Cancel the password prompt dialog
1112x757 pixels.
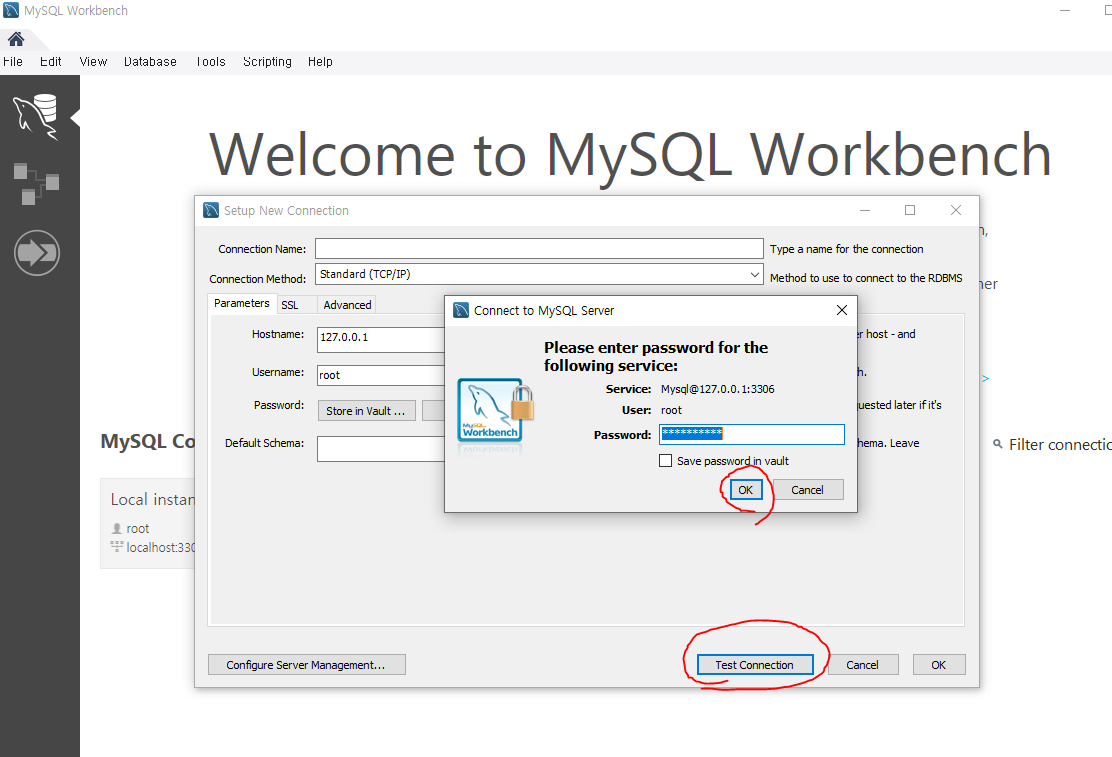(807, 490)
